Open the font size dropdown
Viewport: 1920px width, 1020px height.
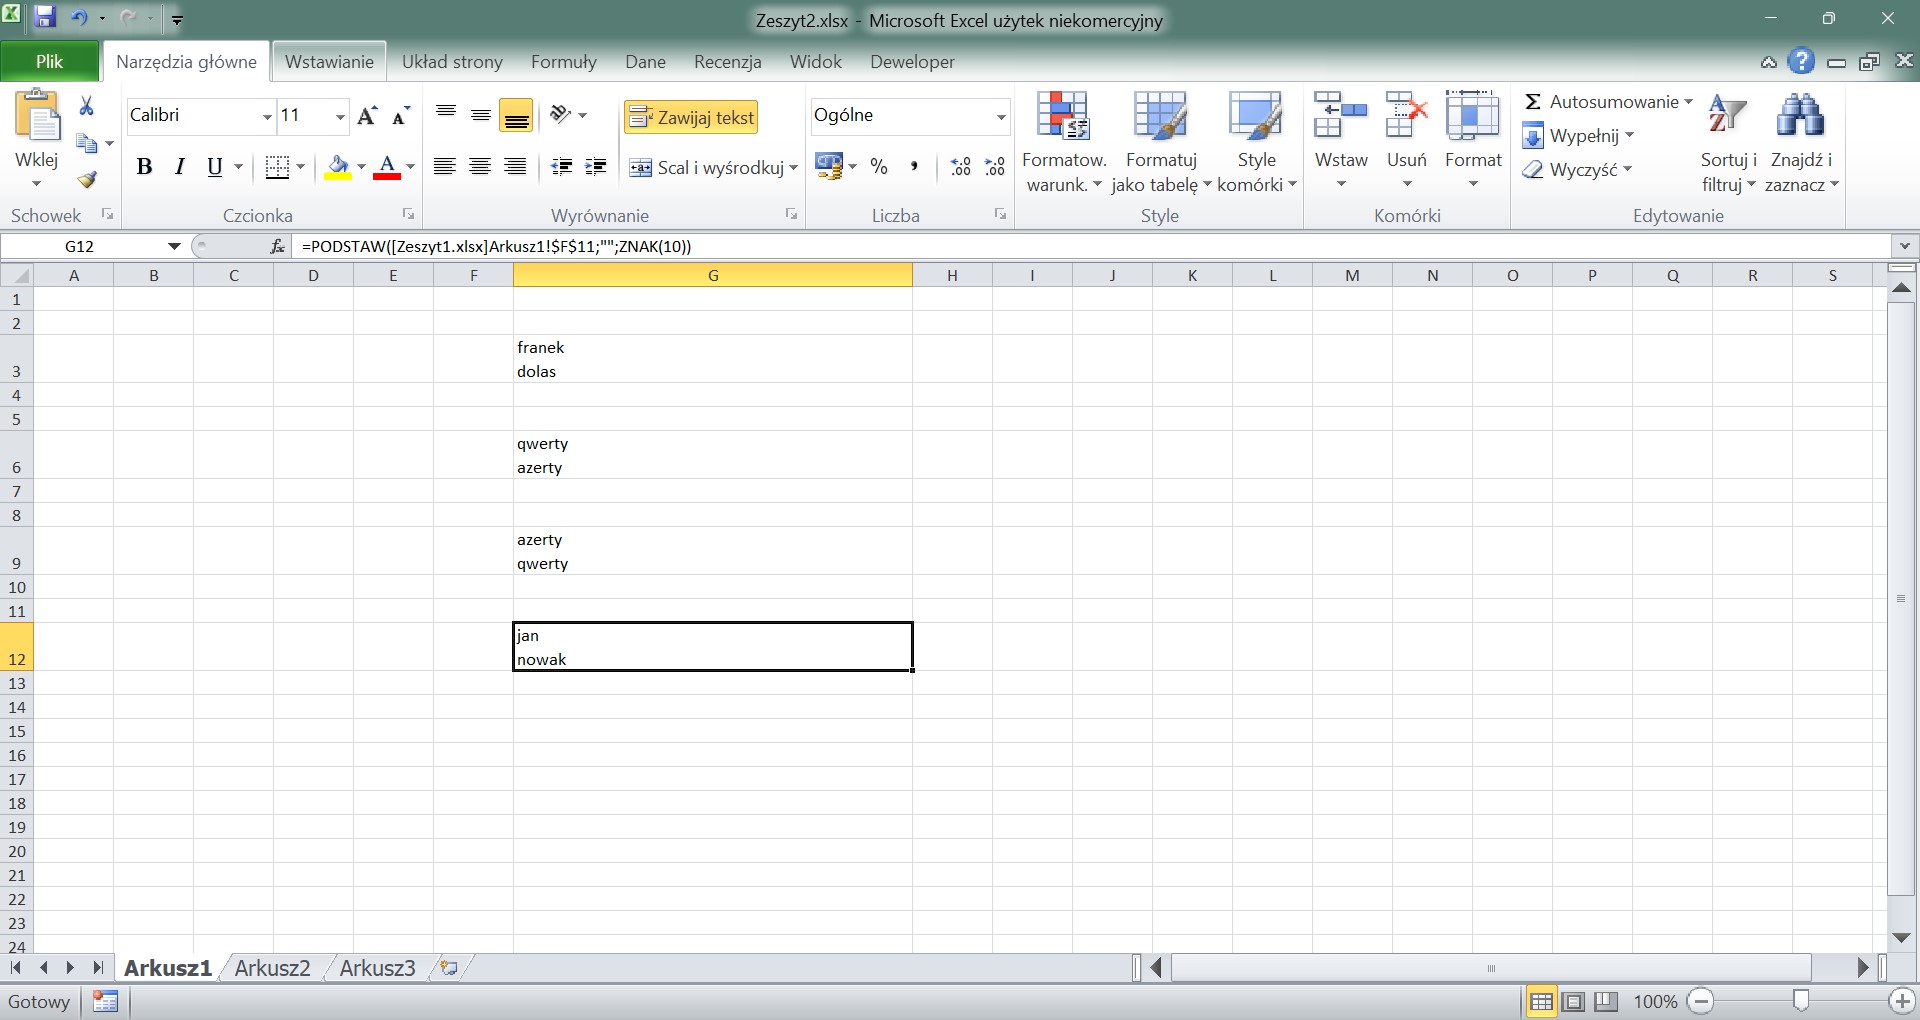(340, 117)
